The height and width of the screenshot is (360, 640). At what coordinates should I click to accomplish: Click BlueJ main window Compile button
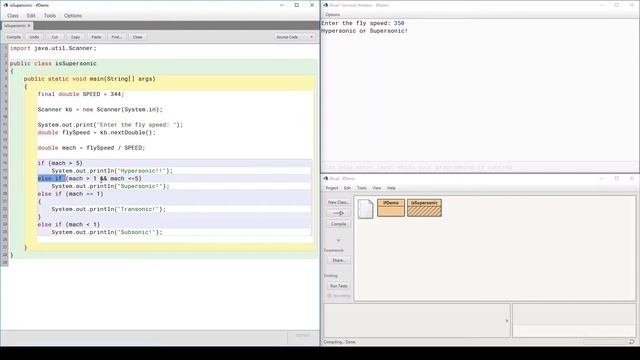click(x=338, y=224)
